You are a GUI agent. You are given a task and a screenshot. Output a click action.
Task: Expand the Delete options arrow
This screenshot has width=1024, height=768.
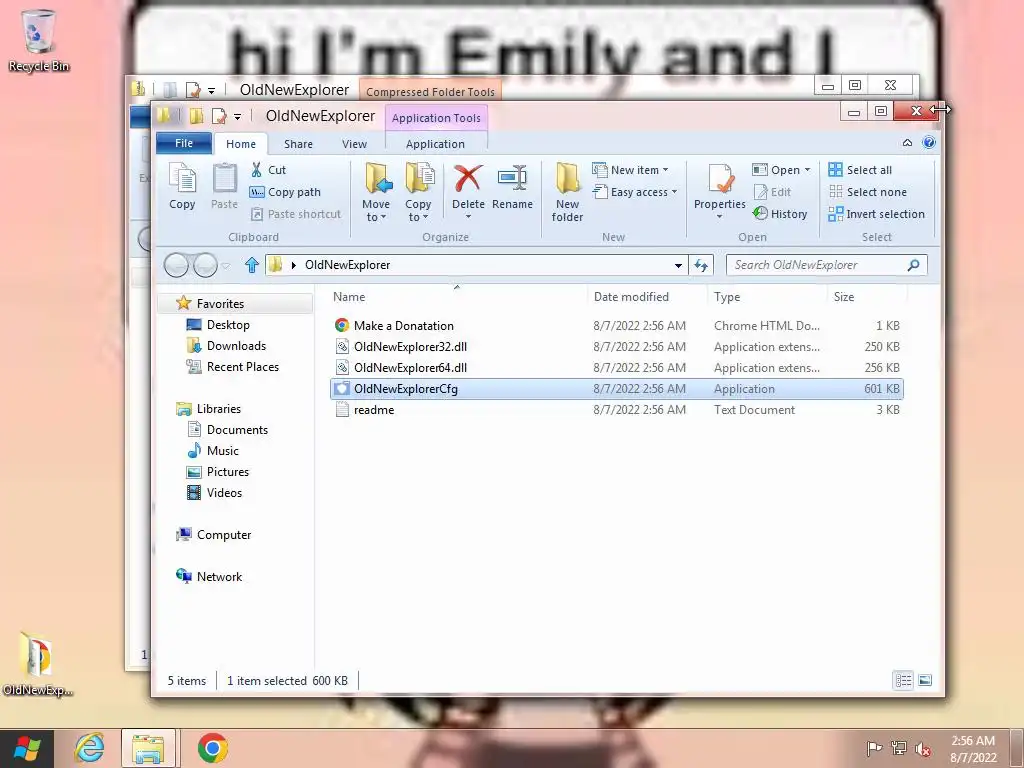tap(468, 217)
